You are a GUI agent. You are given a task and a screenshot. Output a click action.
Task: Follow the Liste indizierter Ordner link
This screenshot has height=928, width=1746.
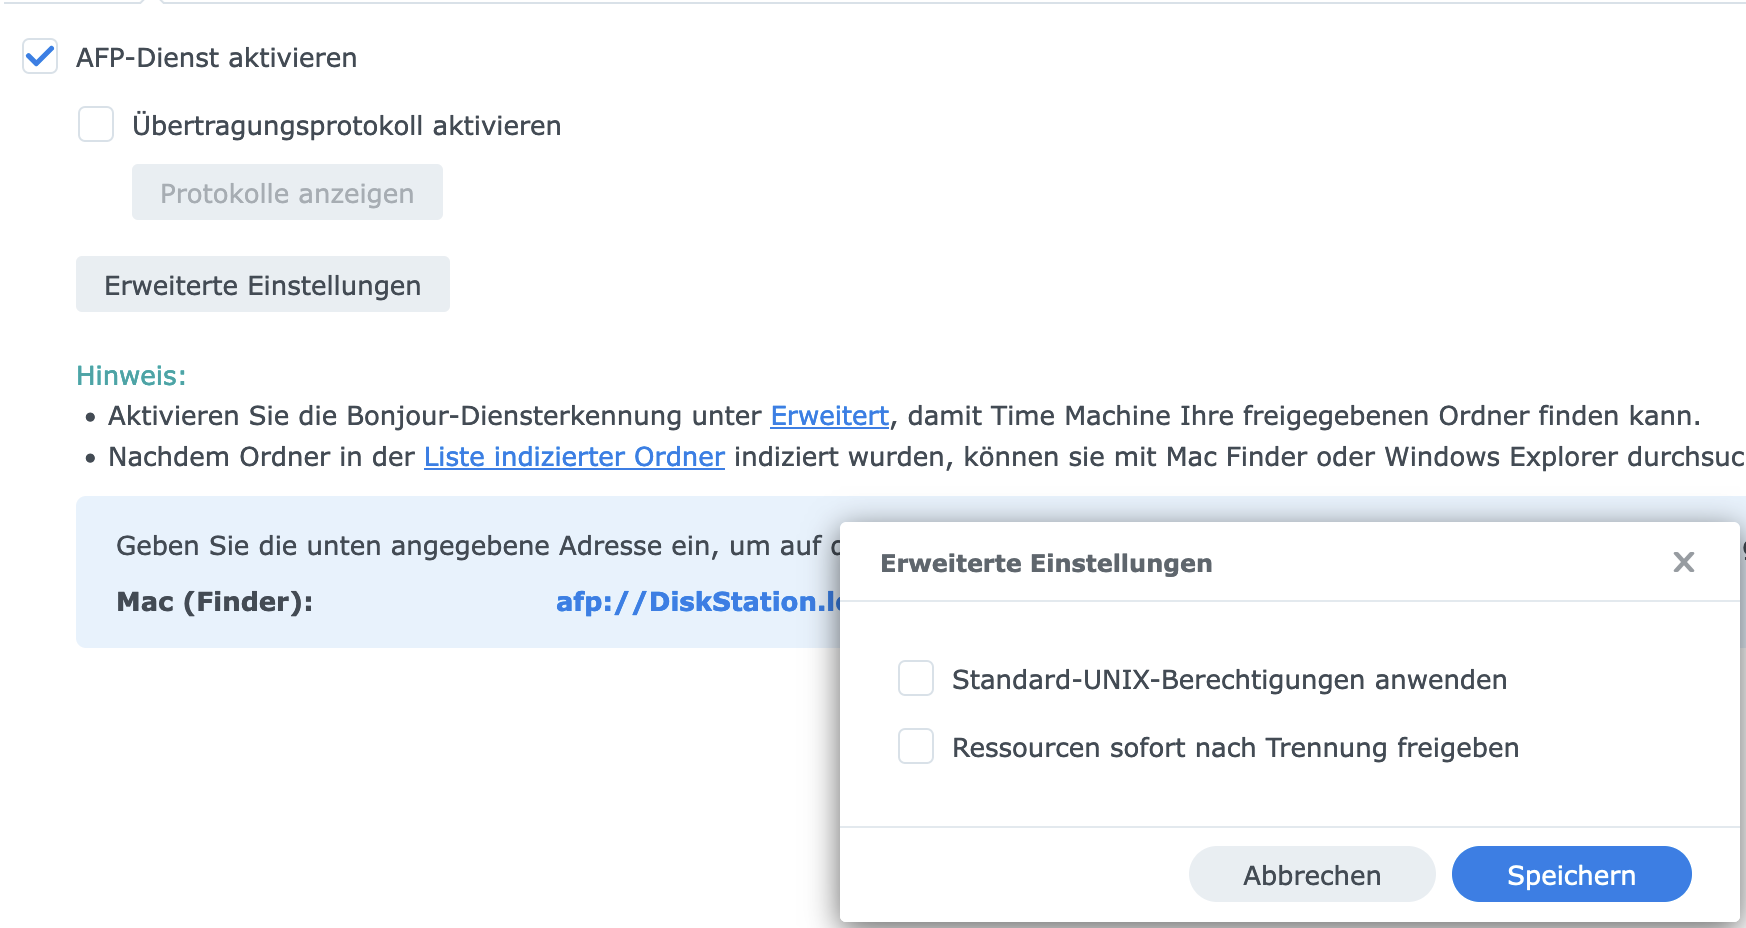click(x=574, y=457)
